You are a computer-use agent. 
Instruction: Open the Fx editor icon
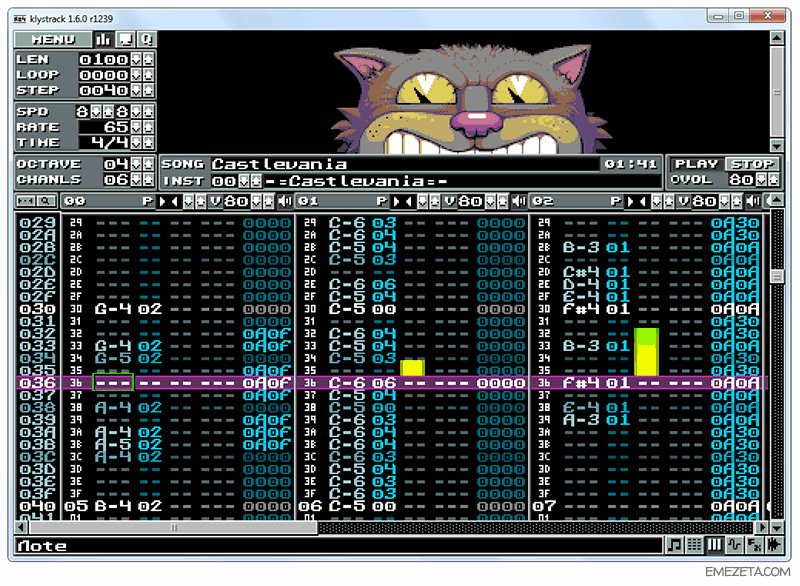(x=754, y=545)
